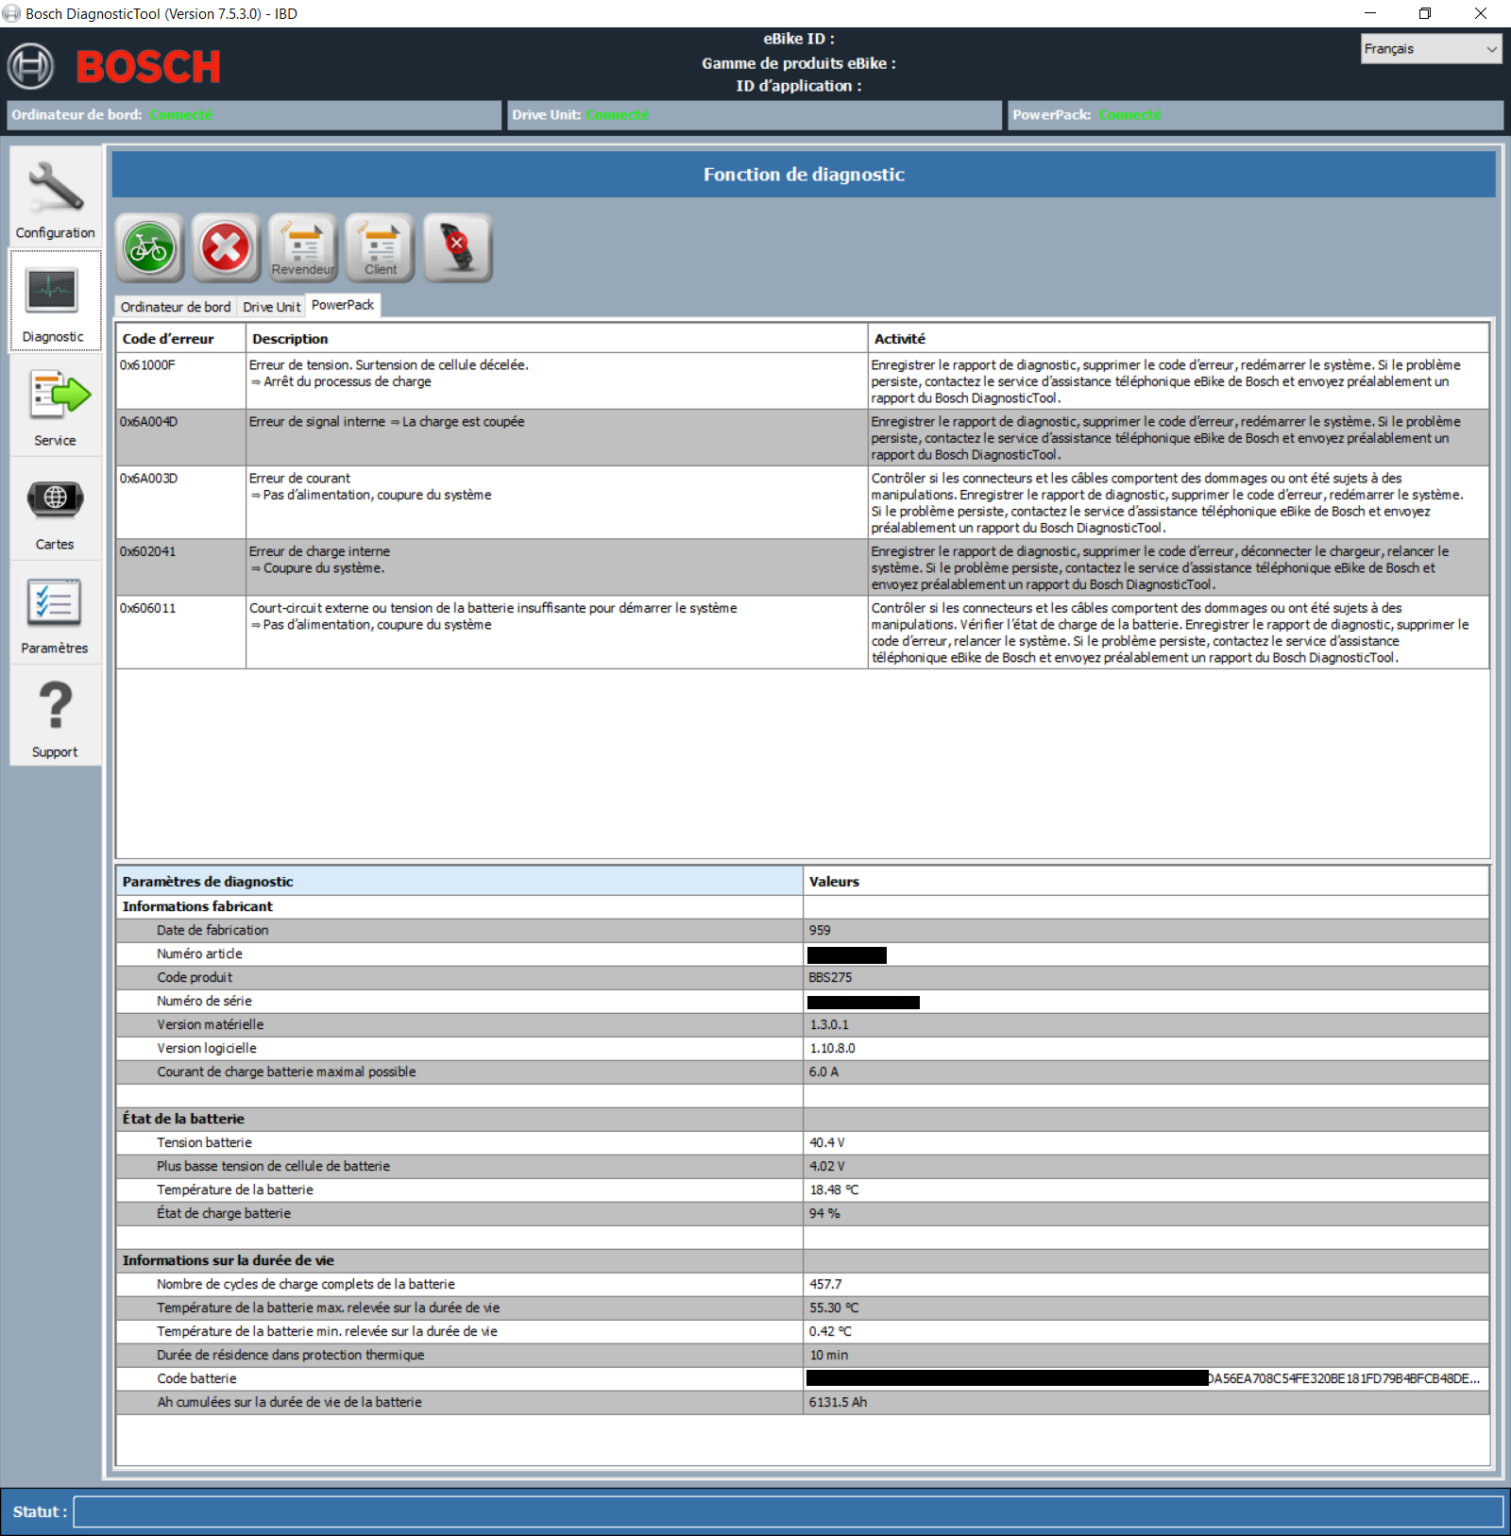This screenshot has width=1511, height=1536.
Task: Click the Paramètres de diagnostic header
Action: [459, 881]
